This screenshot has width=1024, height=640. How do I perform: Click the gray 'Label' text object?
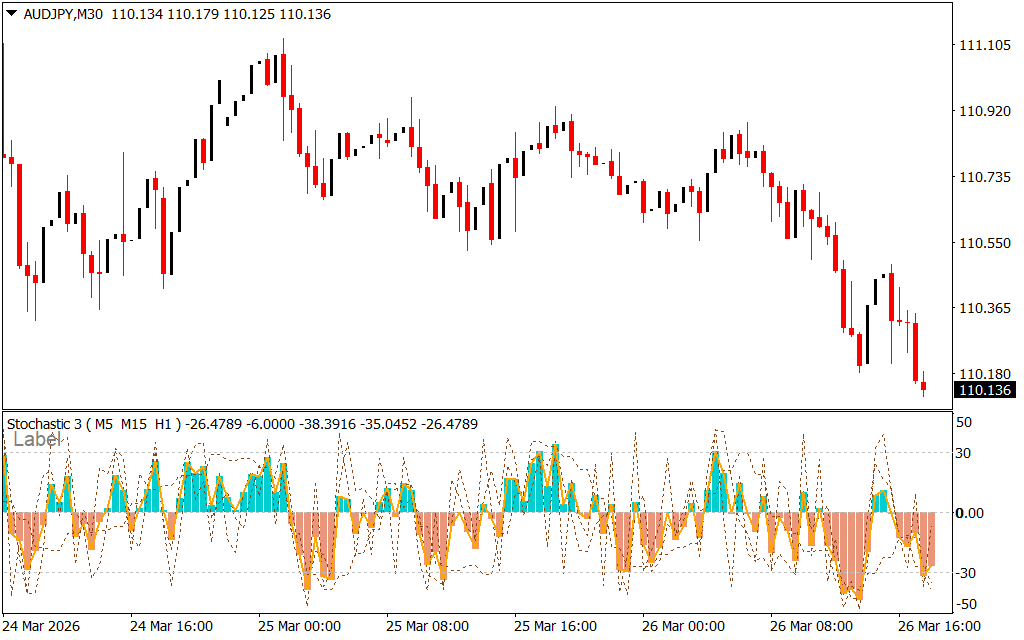coord(37,439)
